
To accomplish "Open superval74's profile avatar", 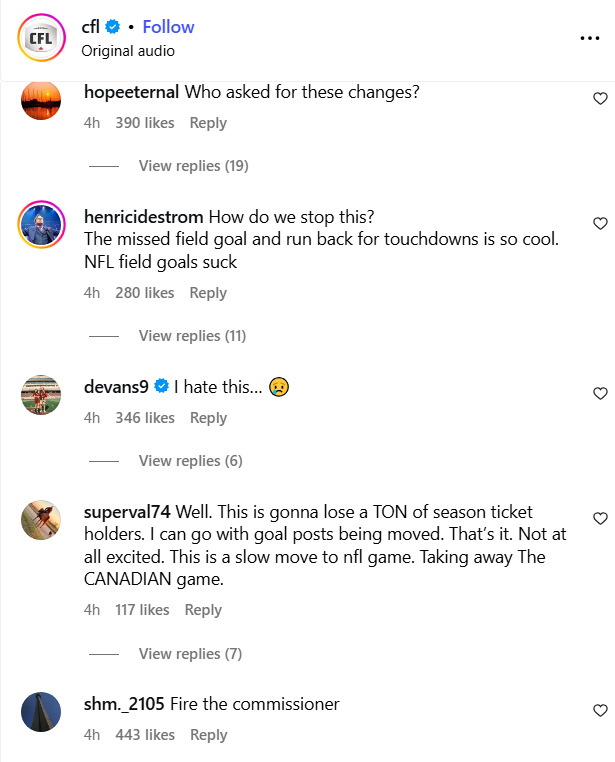I will [x=41, y=520].
